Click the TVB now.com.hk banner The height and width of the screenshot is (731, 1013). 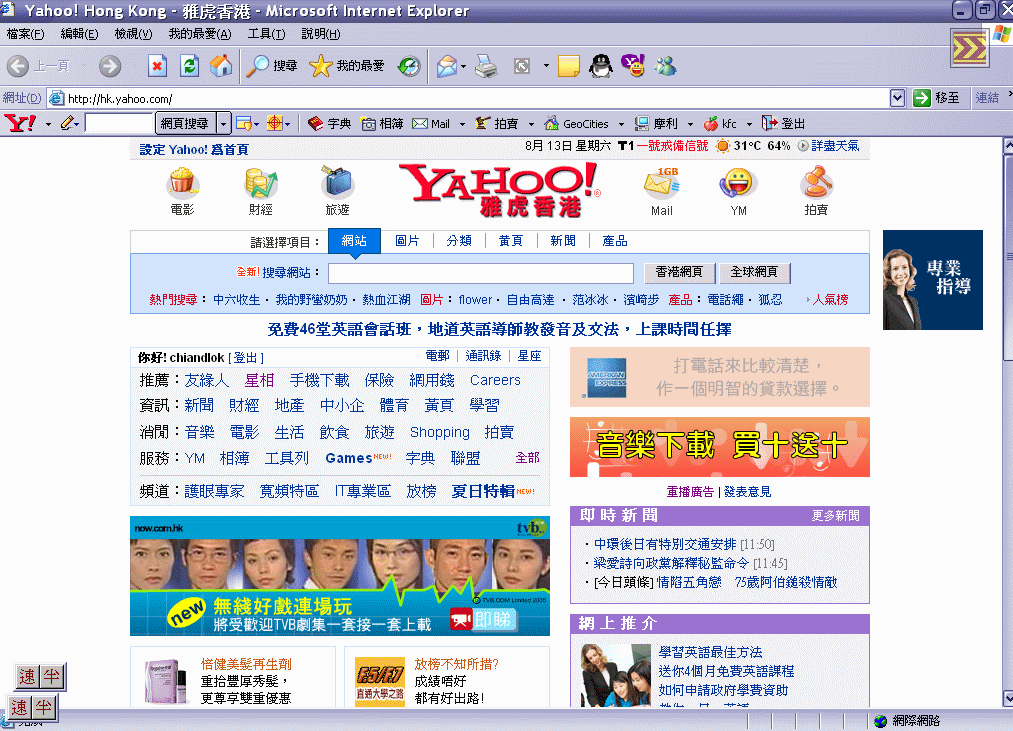point(340,576)
